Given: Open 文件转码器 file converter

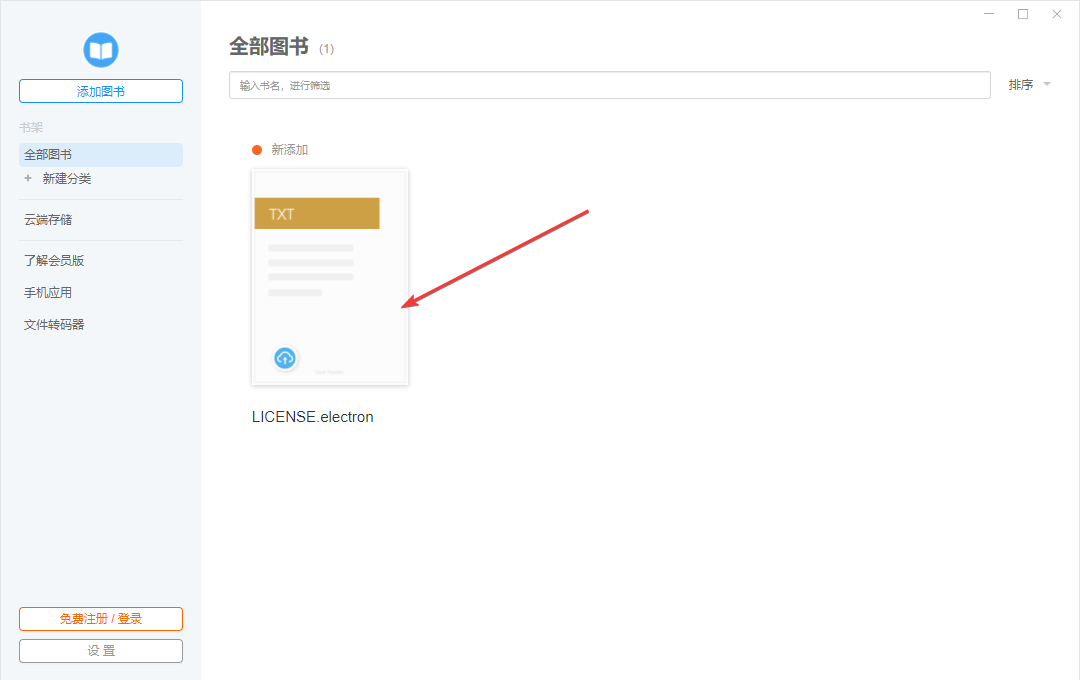Looking at the screenshot, I should [54, 324].
